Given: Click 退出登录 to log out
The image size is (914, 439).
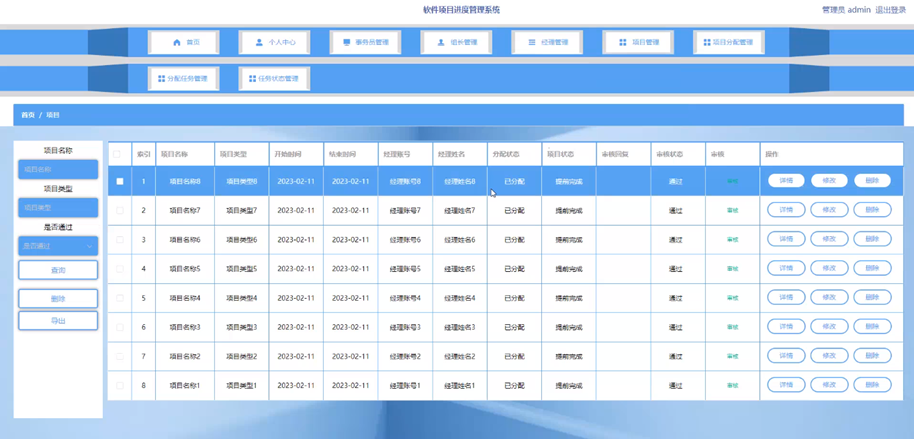Looking at the screenshot, I should pos(890,10).
